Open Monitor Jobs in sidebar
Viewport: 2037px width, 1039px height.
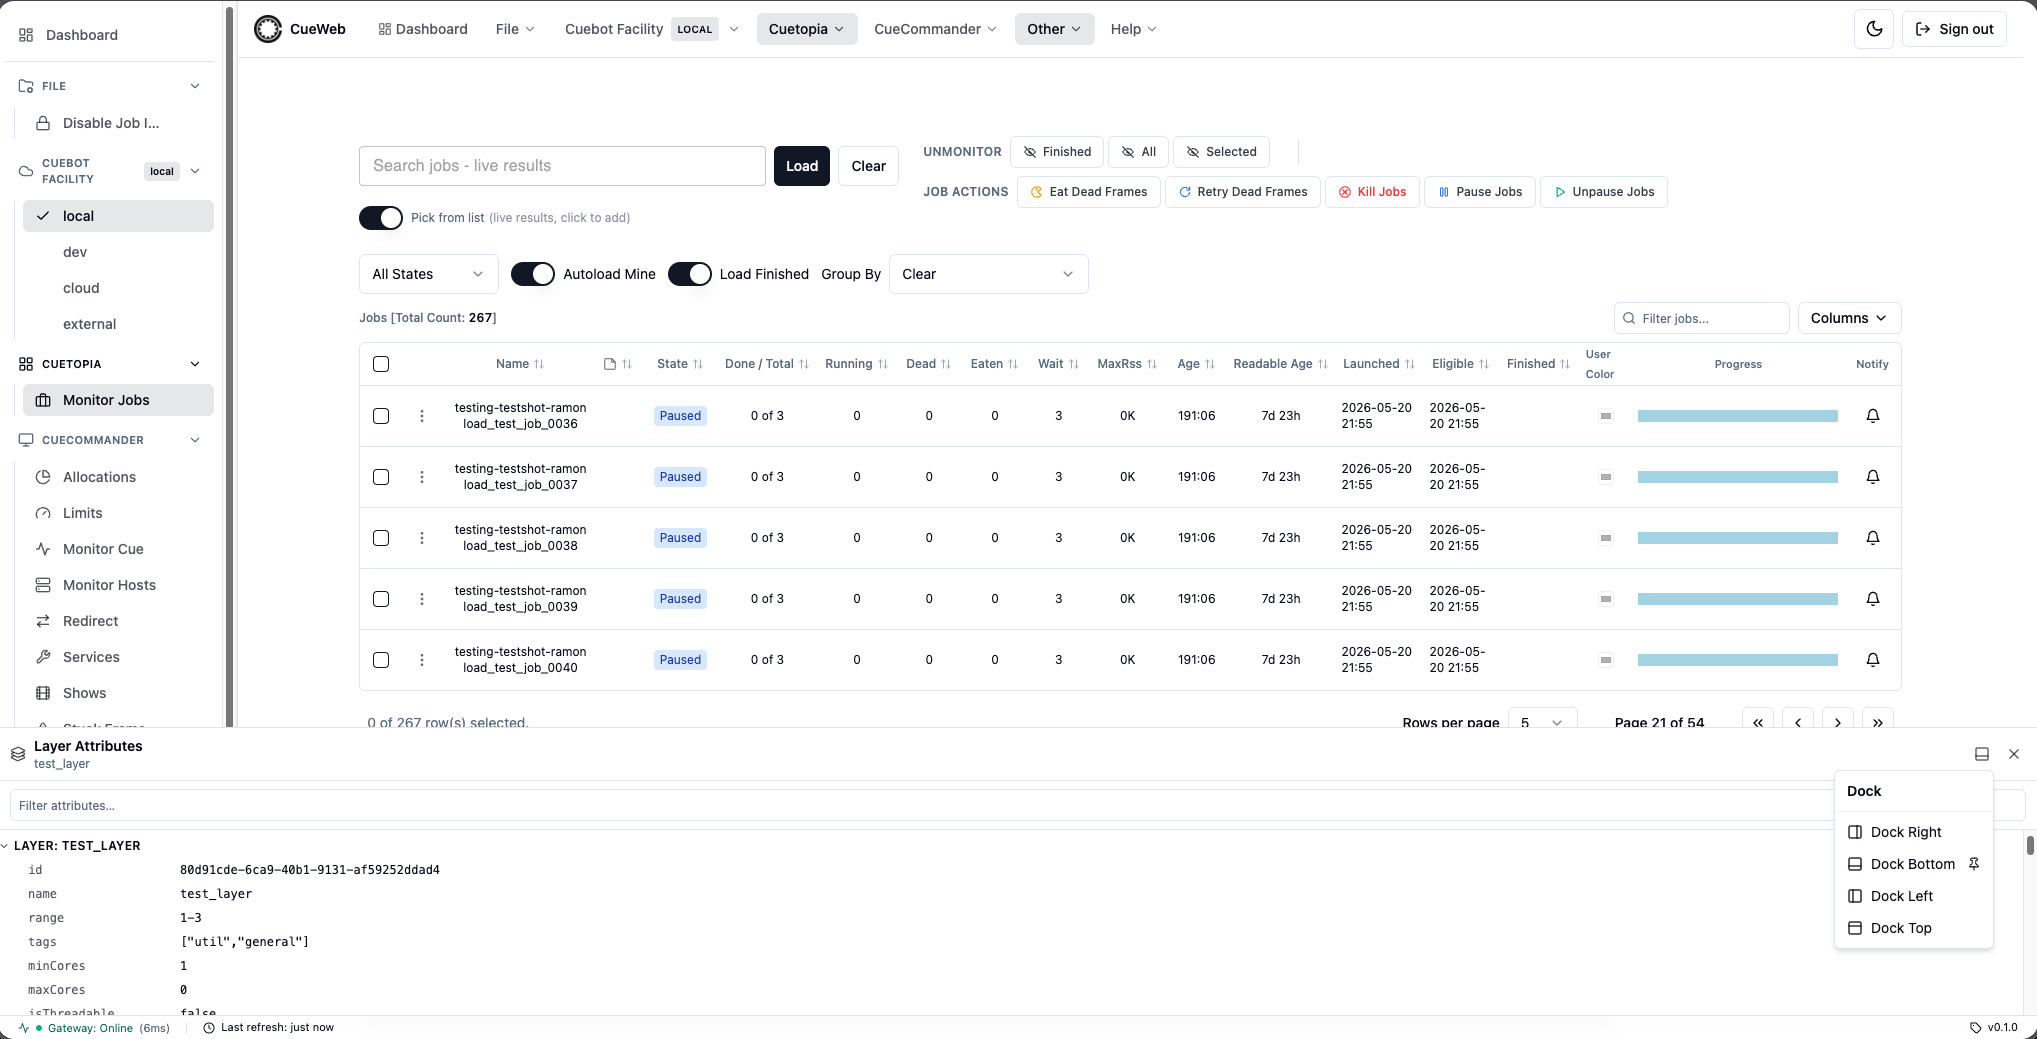[x=118, y=400]
